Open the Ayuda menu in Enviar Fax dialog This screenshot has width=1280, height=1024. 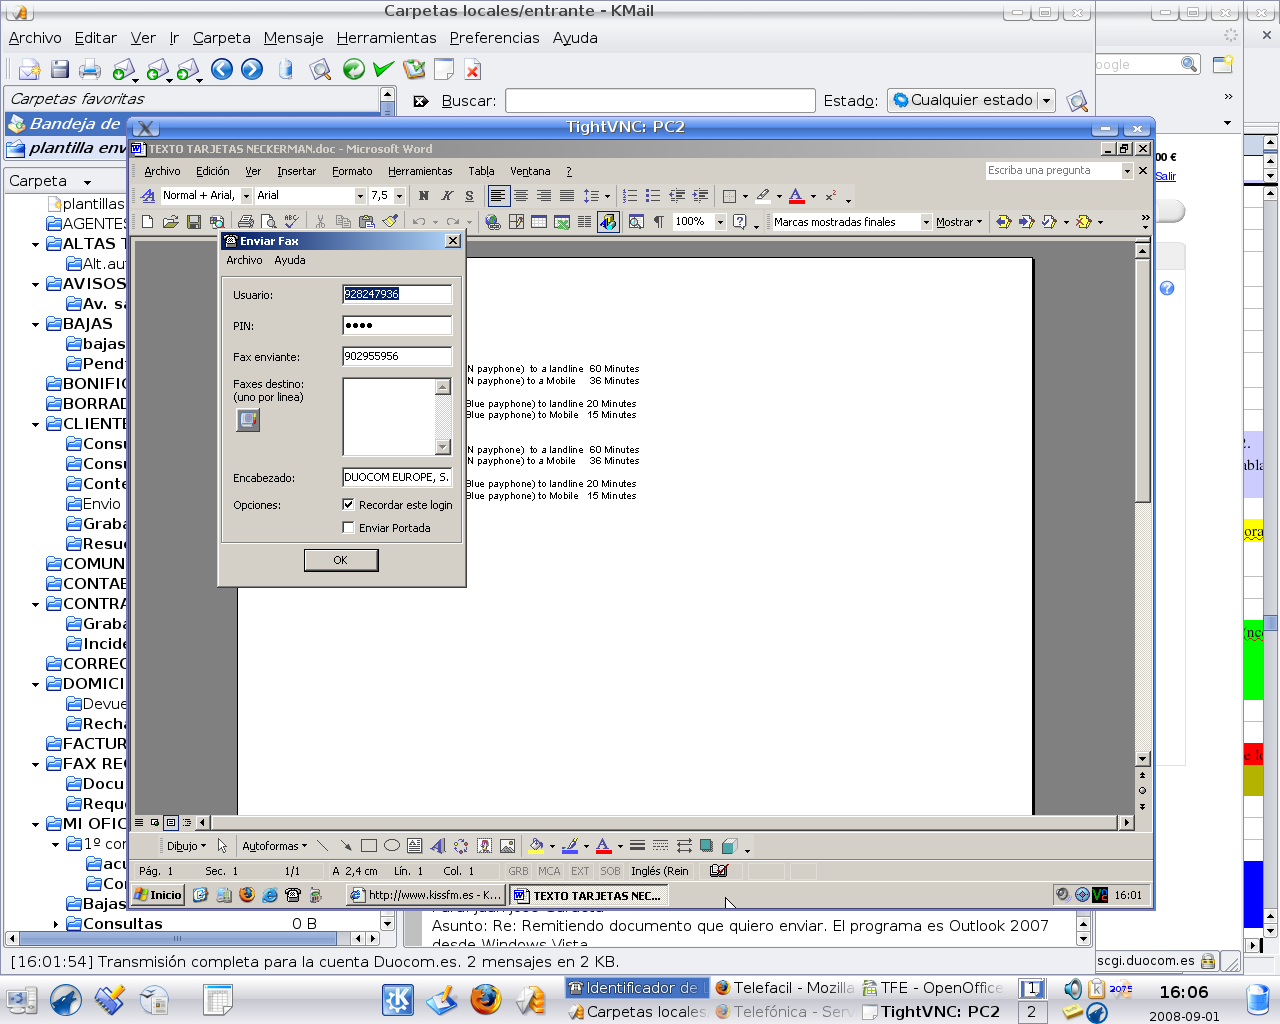[x=290, y=261]
